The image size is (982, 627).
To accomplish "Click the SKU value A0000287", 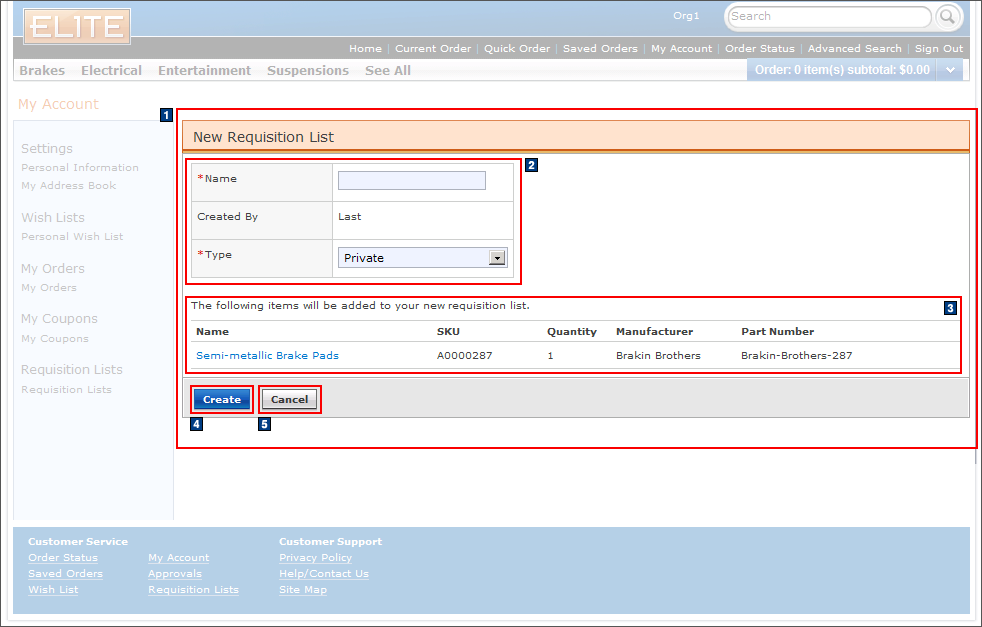I will click(x=464, y=355).
